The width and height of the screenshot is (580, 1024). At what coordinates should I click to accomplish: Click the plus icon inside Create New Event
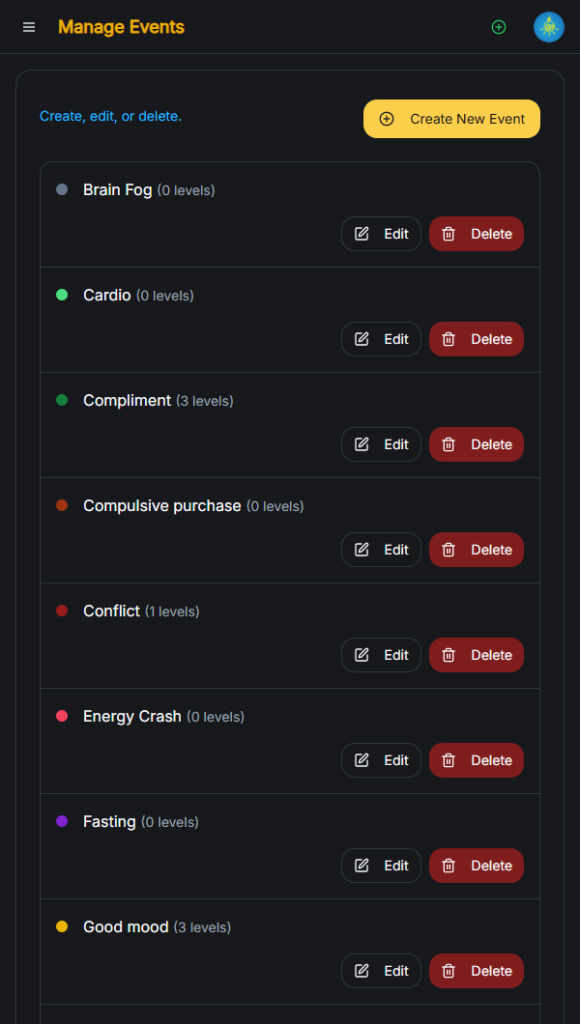click(386, 118)
